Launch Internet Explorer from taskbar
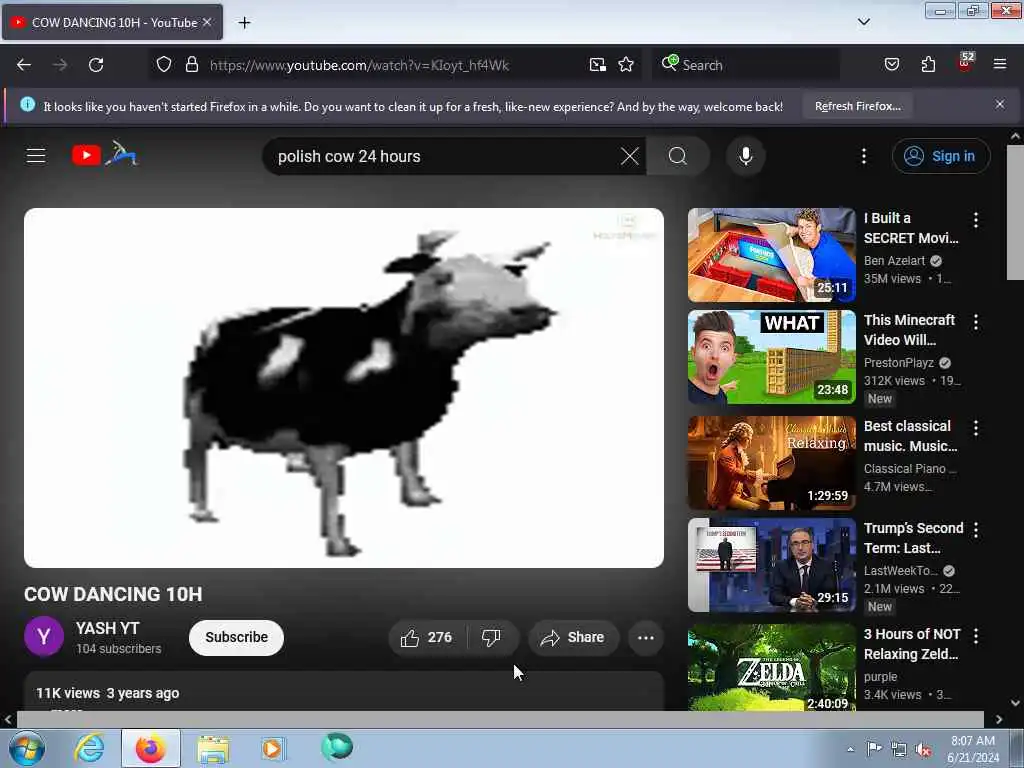 [x=89, y=748]
